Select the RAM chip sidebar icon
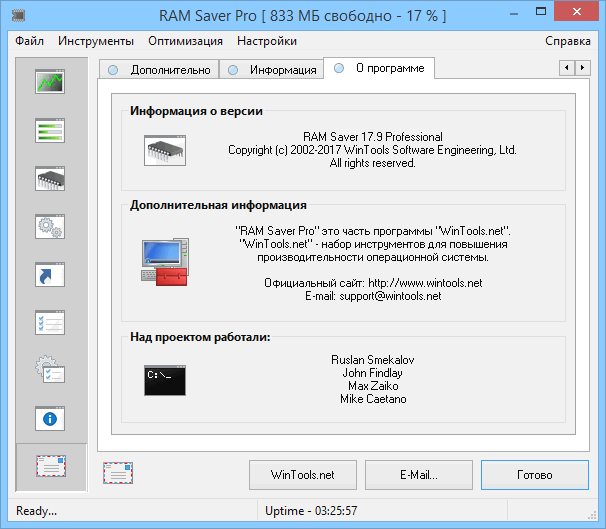 [x=49, y=179]
